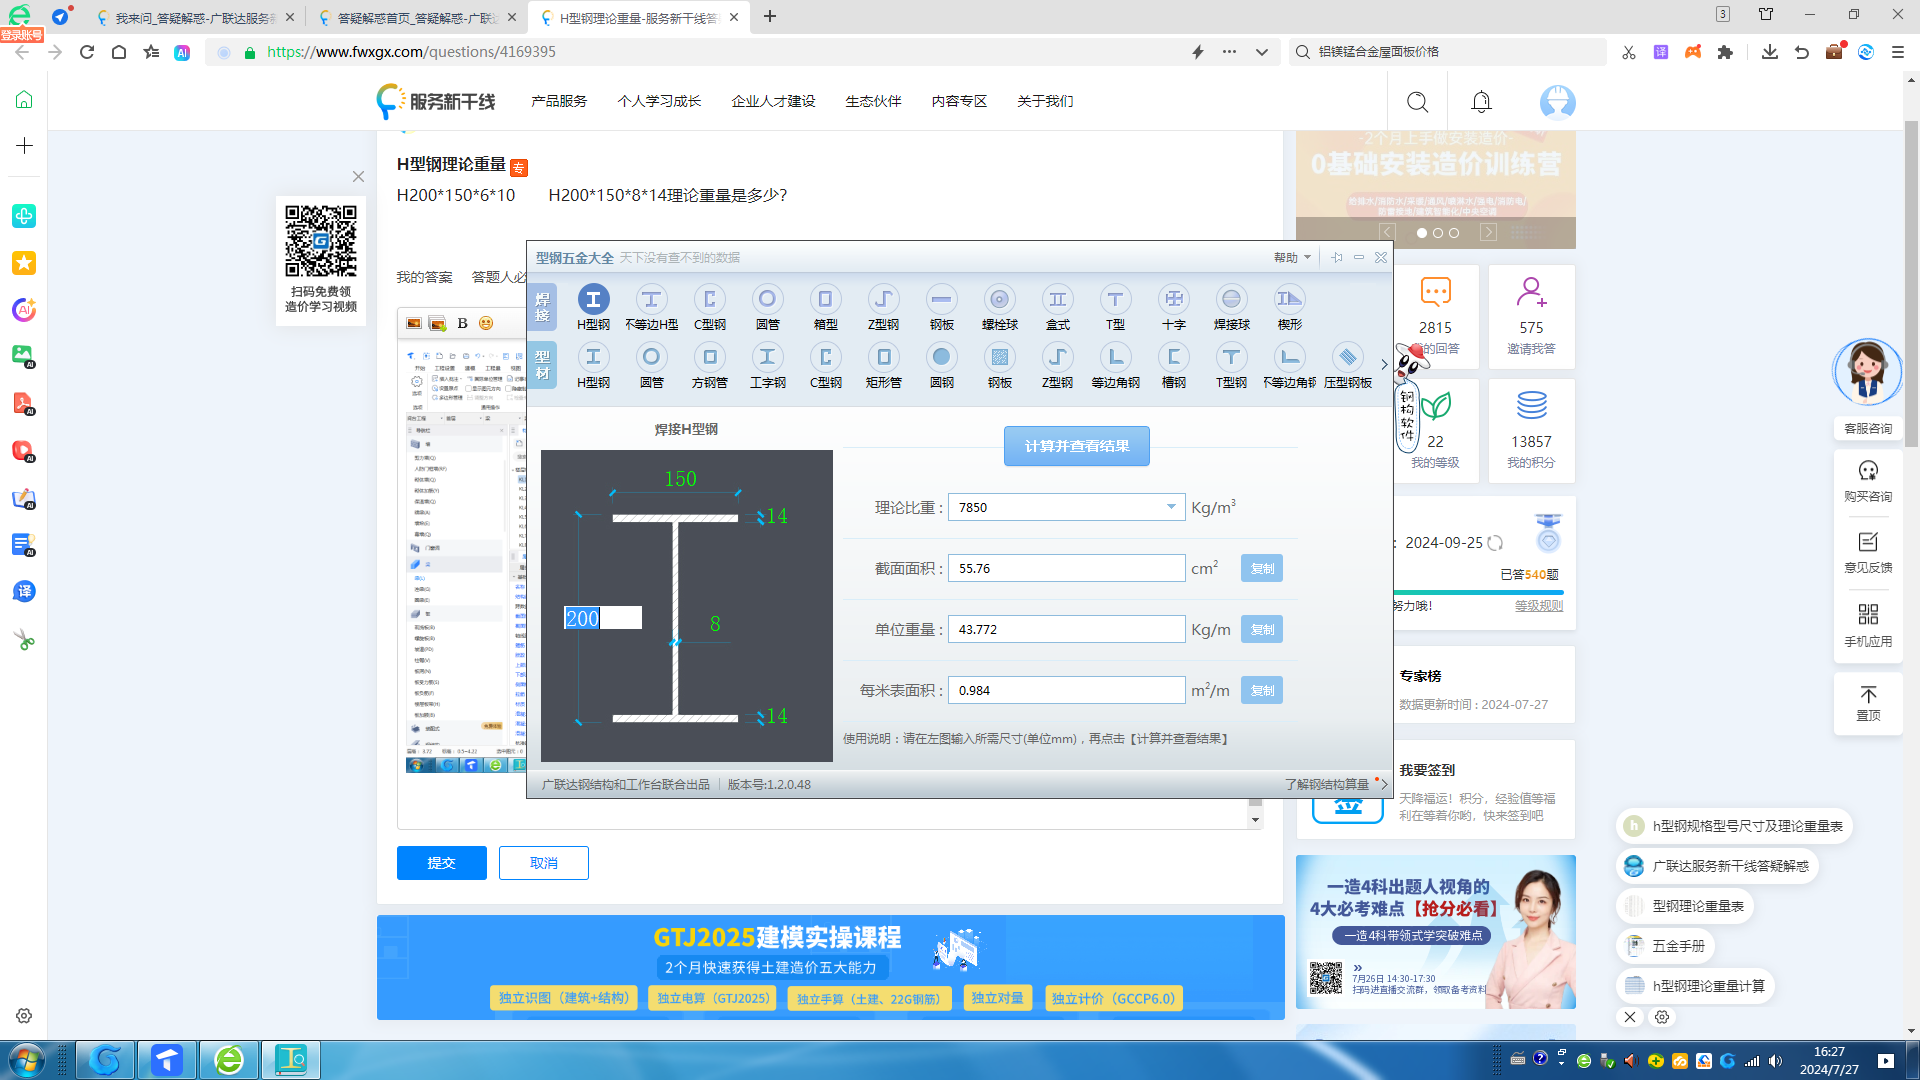
Task: Expand more profile types with right chevron
Action: [1384, 365]
